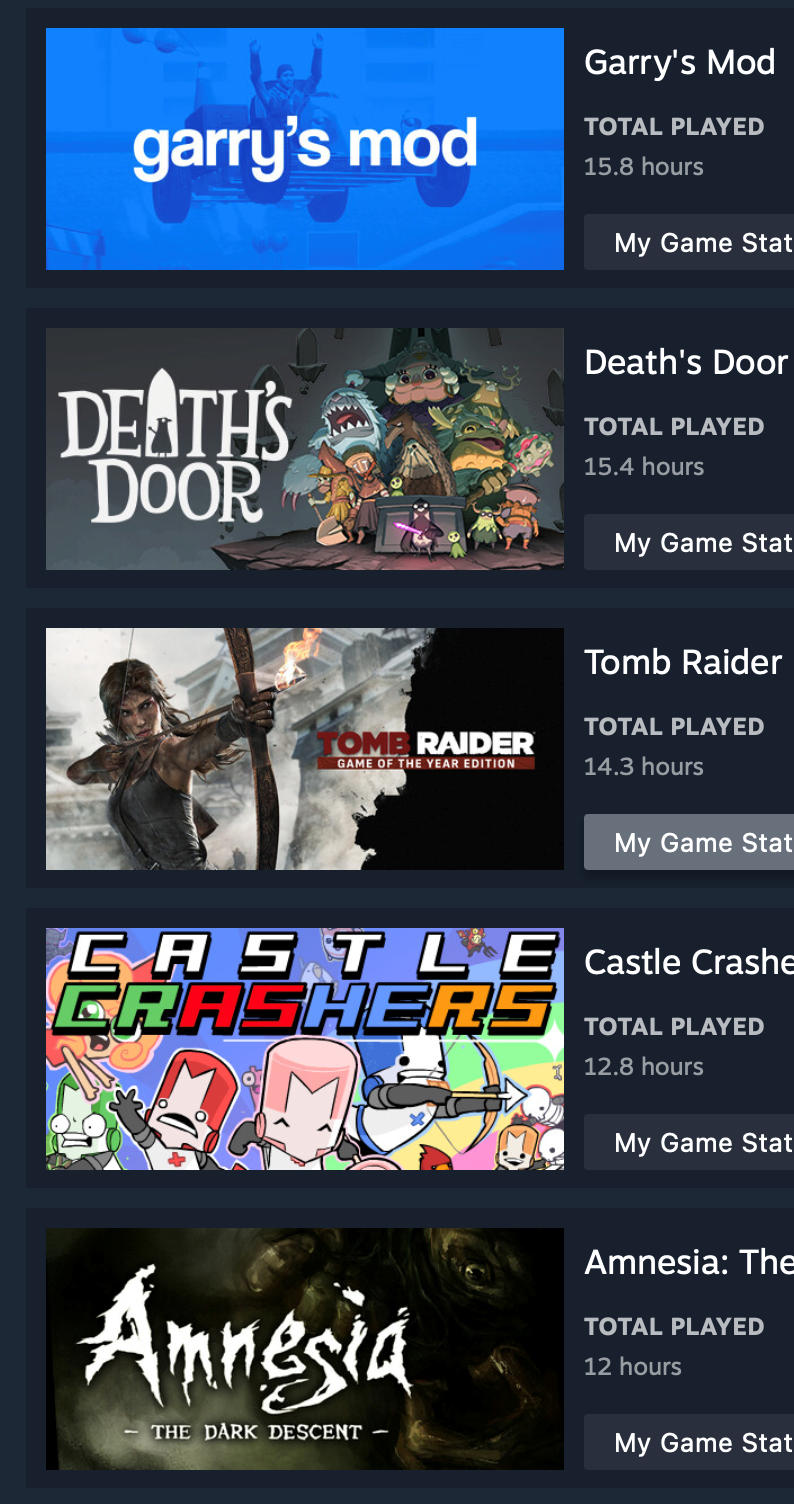The height and width of the screenshot is (1504, 794).
Task: Click the Death's Door title link
Action: [x=687, y=363]
